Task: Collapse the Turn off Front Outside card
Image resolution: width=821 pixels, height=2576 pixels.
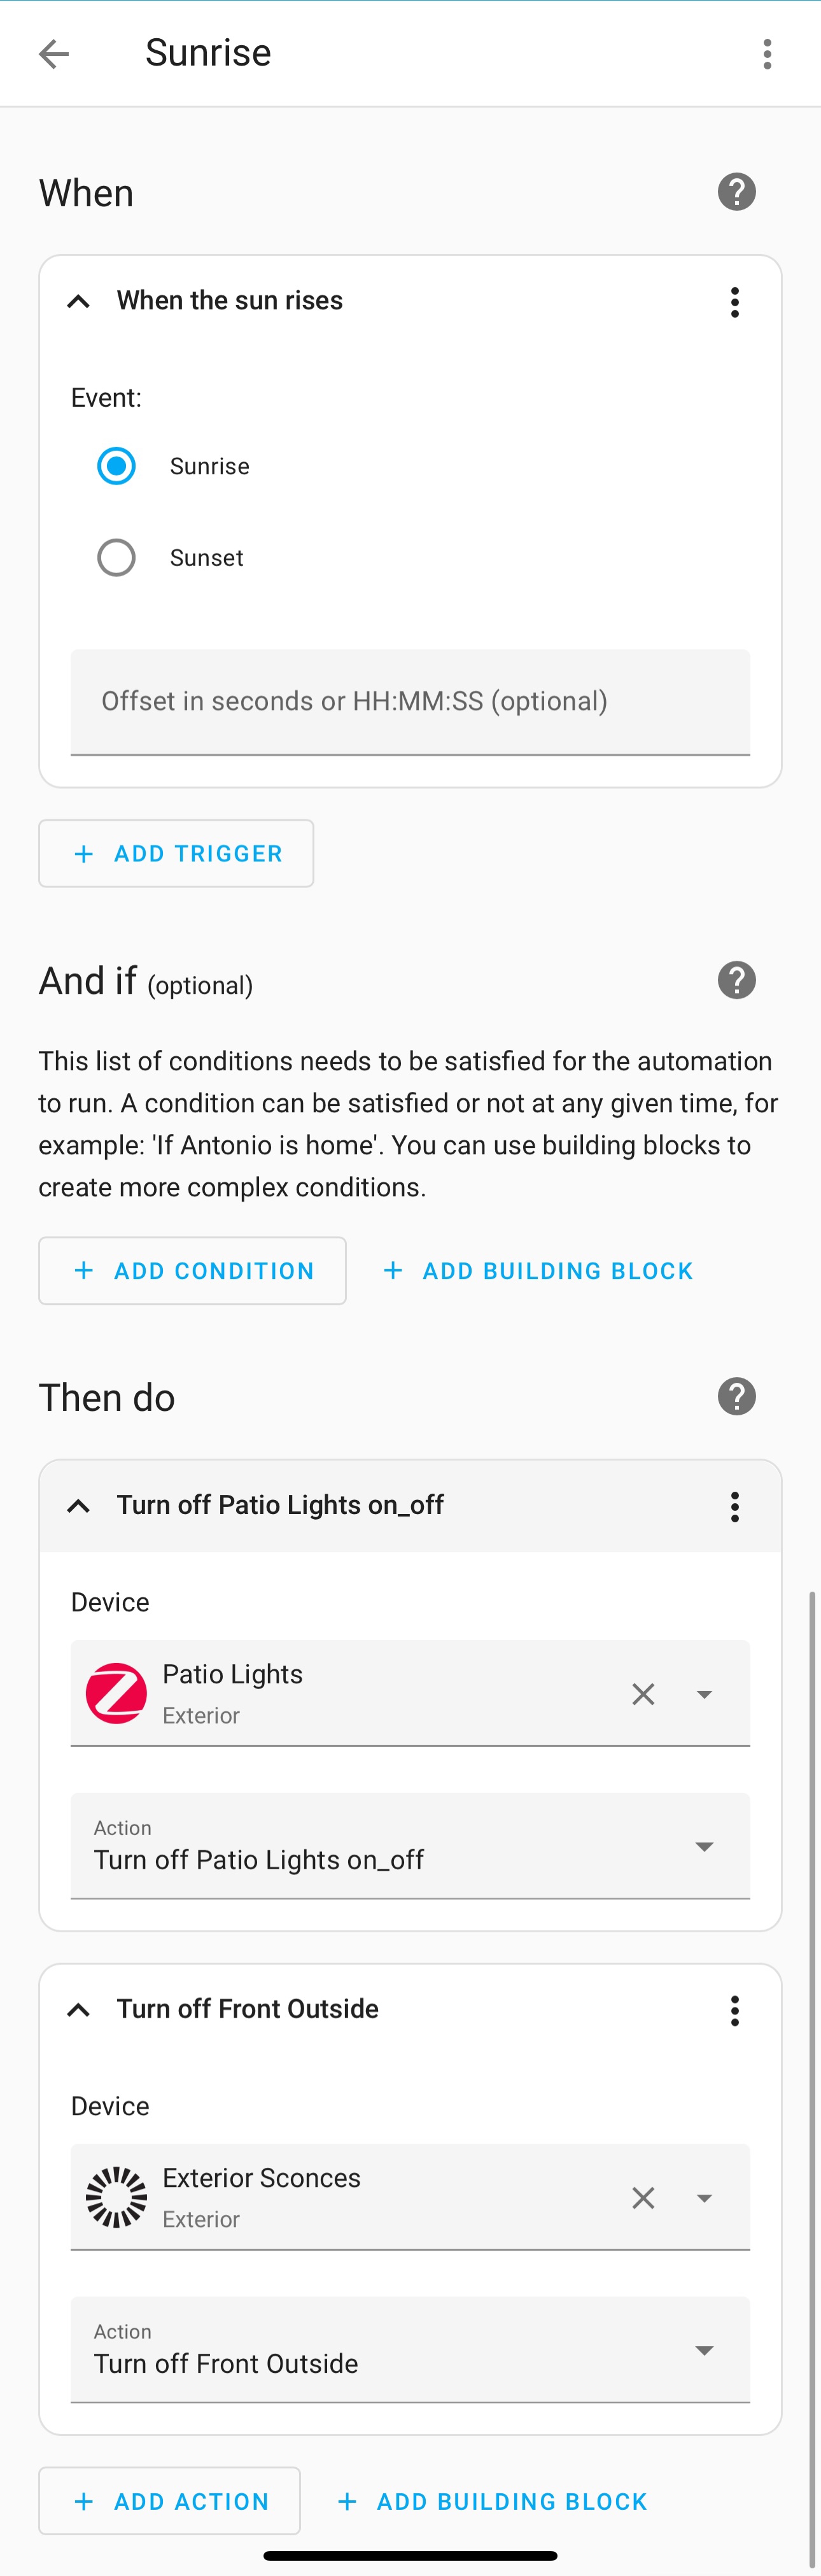Action: pyautogui.click(x=78, y=2010)
